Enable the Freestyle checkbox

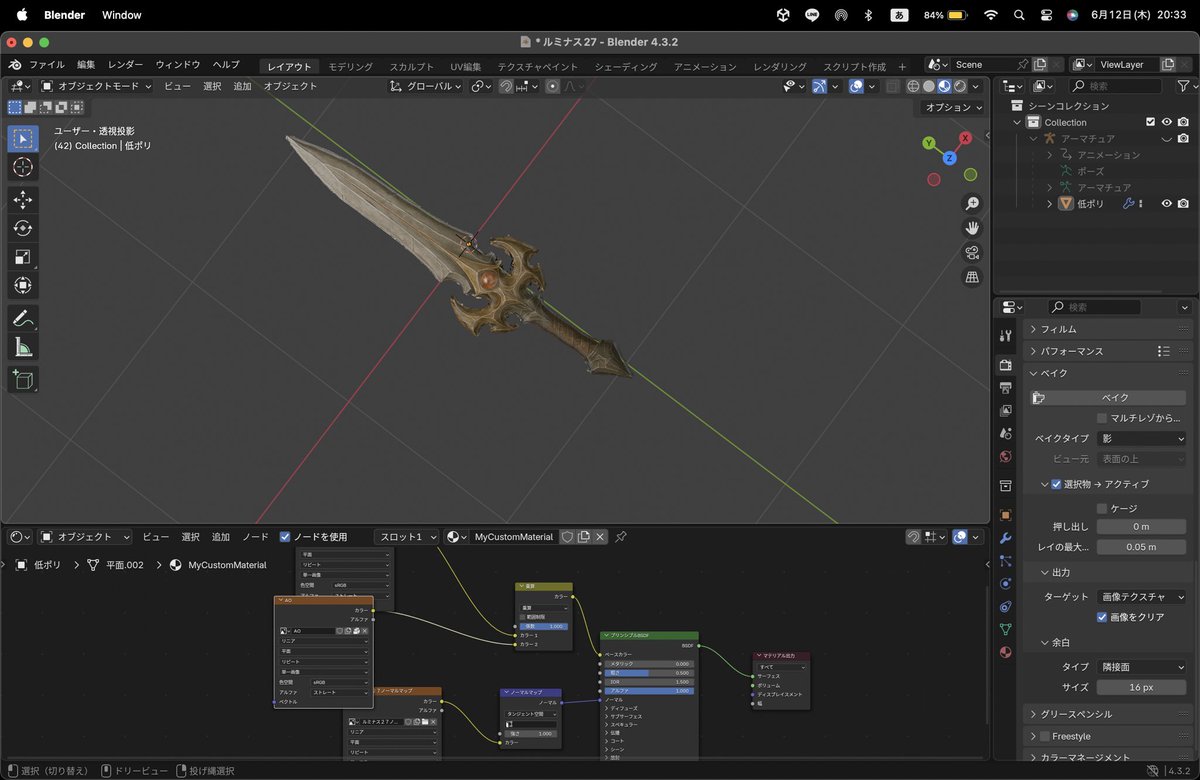pyautogui.click(x=1045, y=736)
